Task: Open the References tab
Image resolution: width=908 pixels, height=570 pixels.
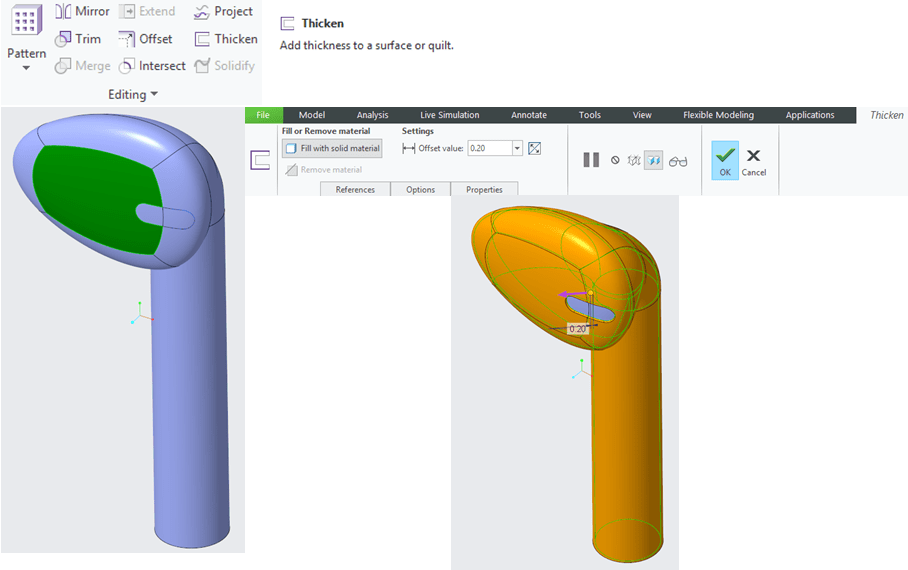Action: click(x=355, y=189)
